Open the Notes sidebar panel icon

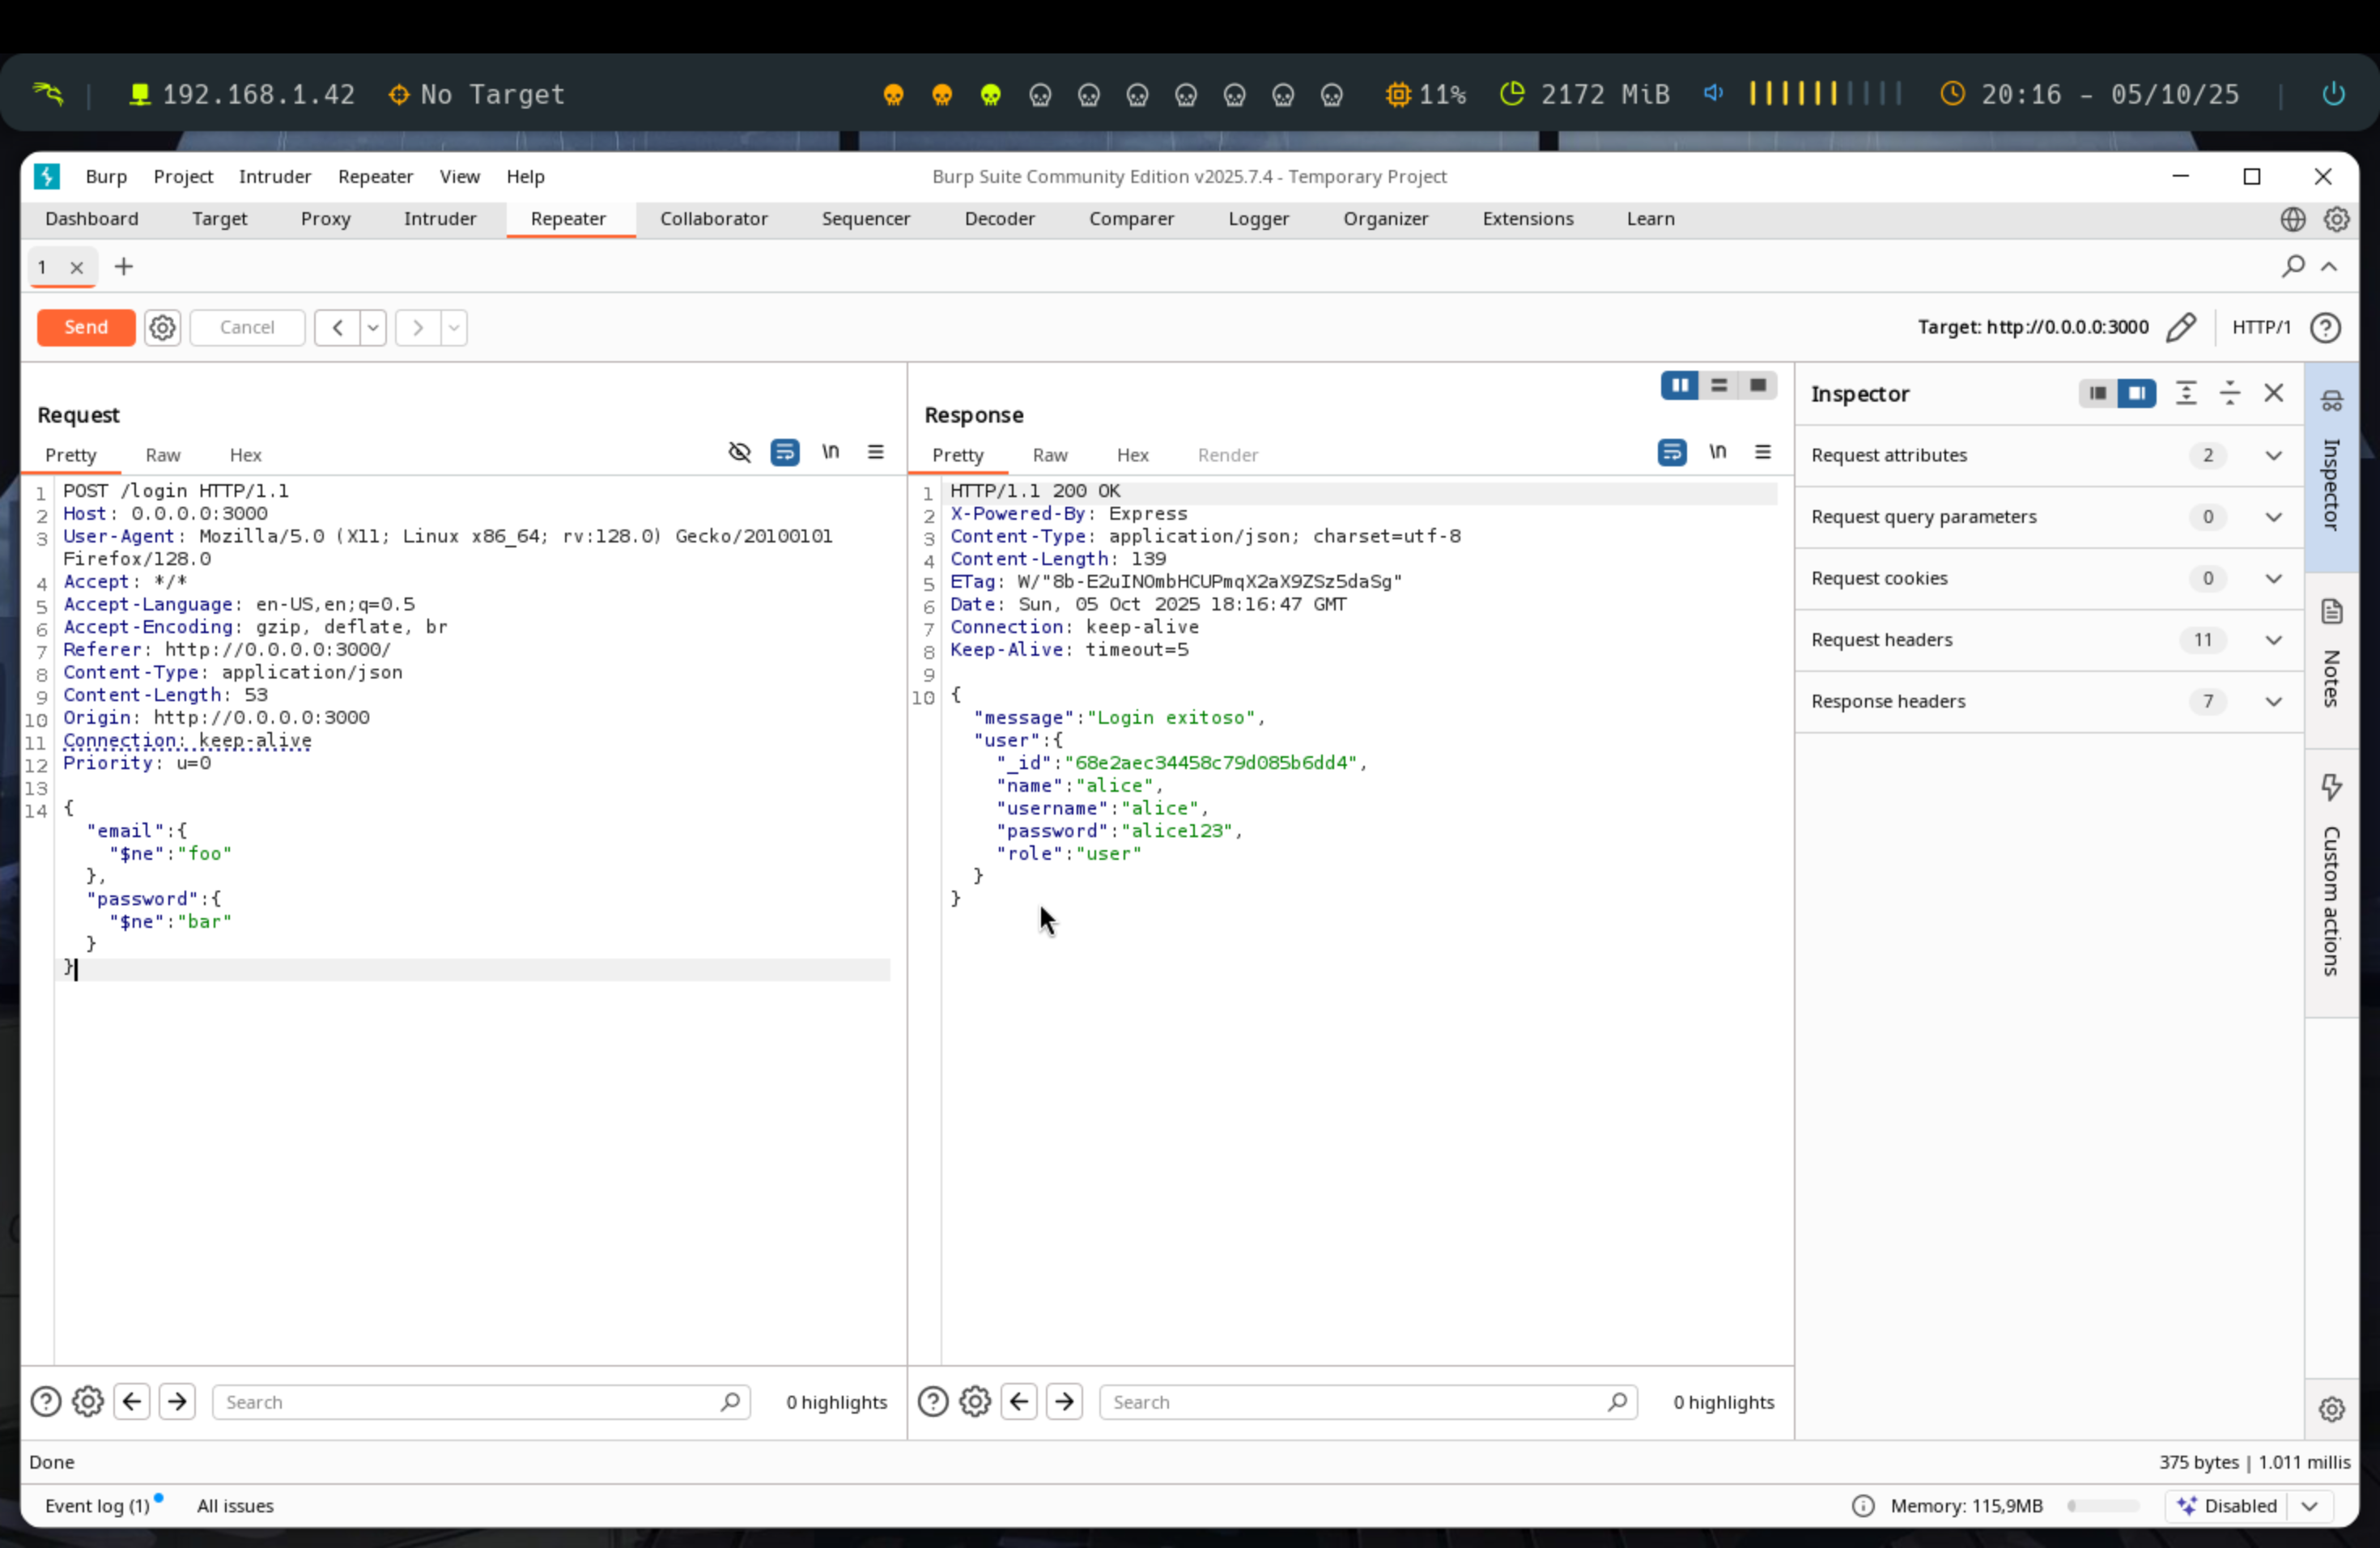(x=2332, y=611)
